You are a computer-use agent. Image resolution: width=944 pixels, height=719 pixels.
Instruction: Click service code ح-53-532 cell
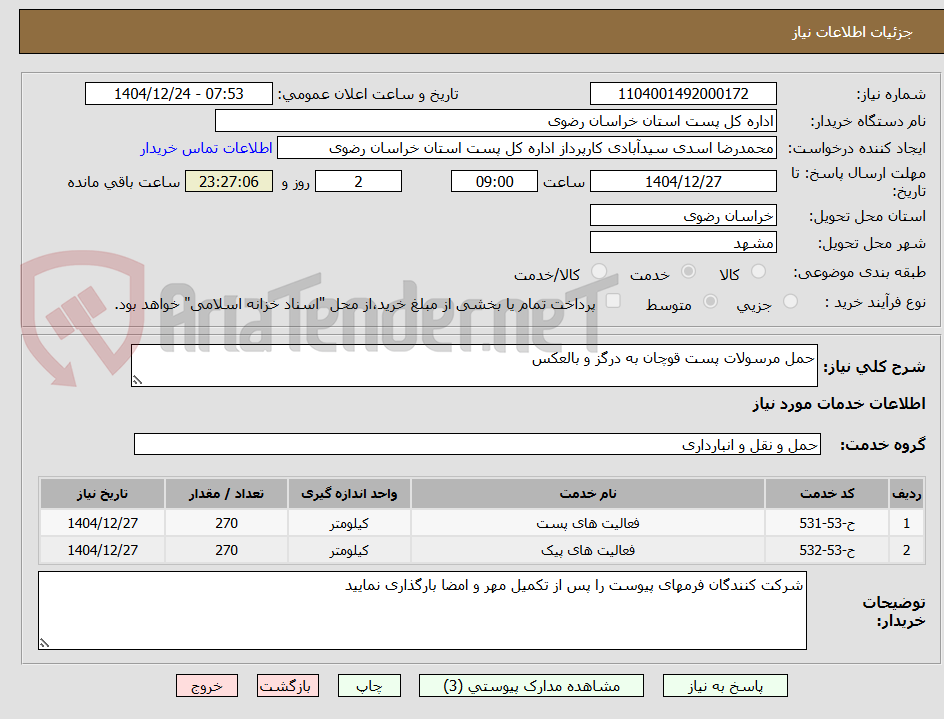tap(827, 550)
